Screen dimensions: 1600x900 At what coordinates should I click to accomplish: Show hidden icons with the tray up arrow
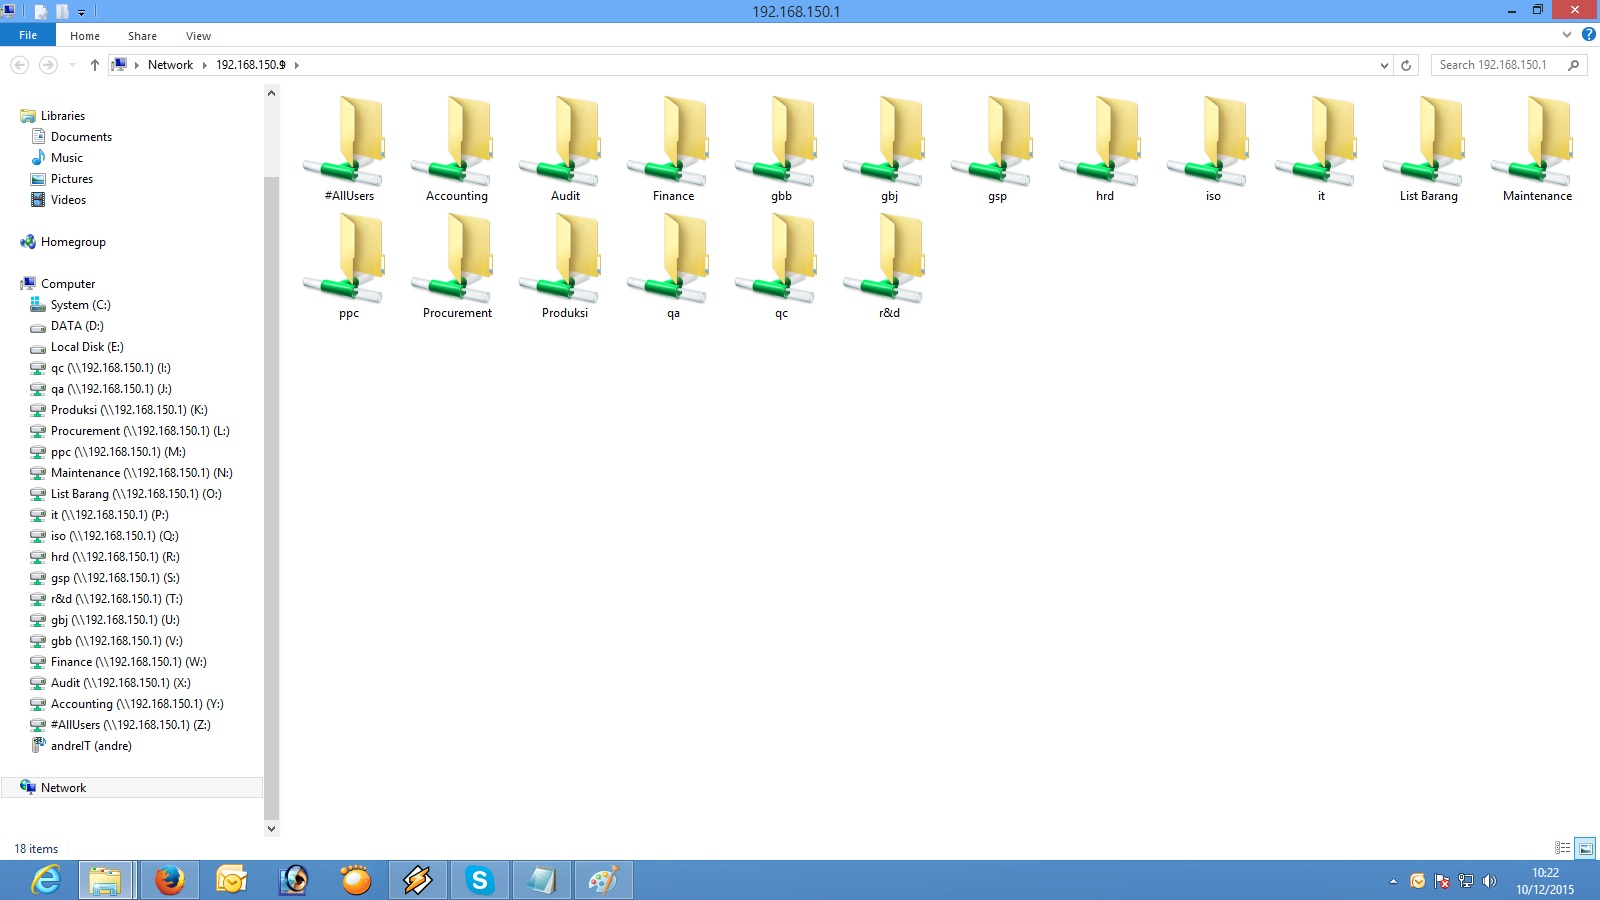(x=1394, y=881)
